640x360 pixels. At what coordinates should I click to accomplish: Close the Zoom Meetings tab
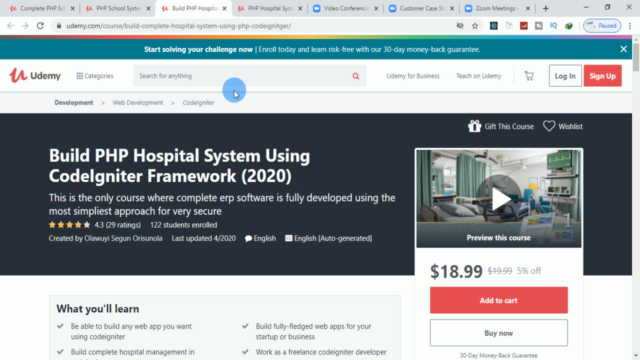[x=528, y=8]
